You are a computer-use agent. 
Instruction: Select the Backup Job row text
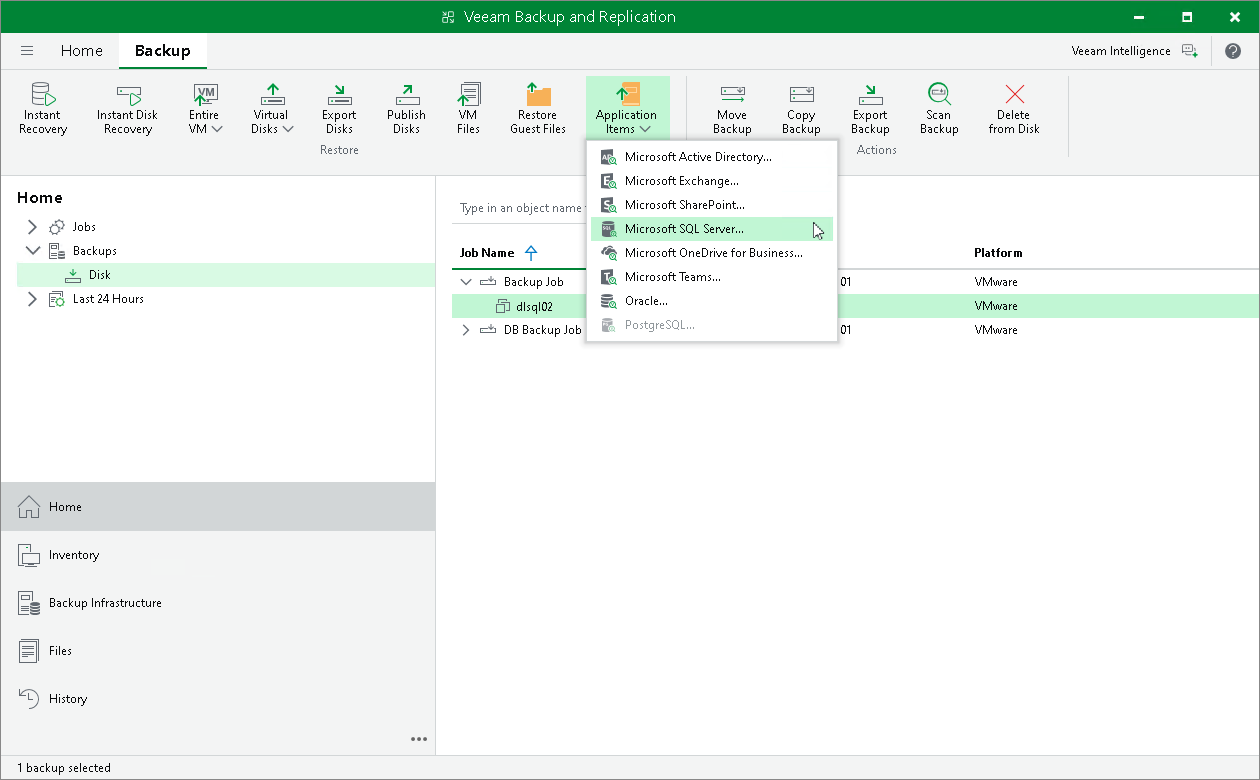[x=533, y=282]
